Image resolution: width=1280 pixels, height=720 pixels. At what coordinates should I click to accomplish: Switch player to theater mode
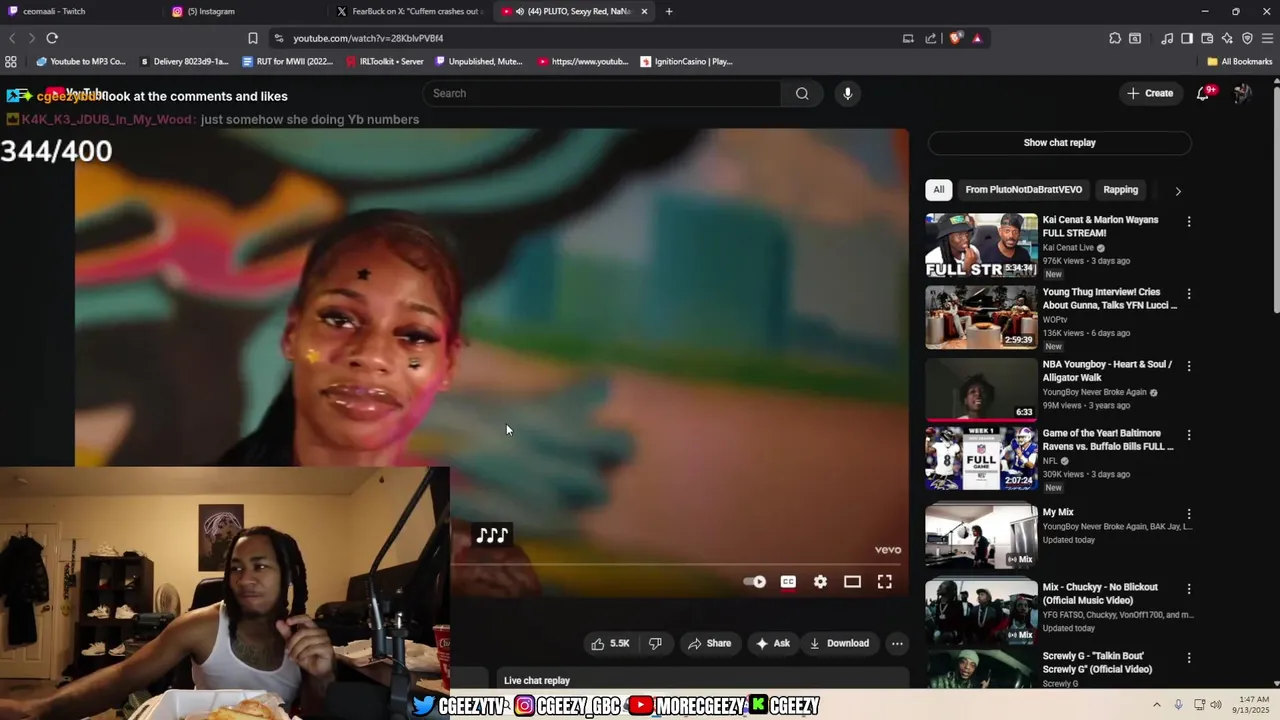point(852,582)
